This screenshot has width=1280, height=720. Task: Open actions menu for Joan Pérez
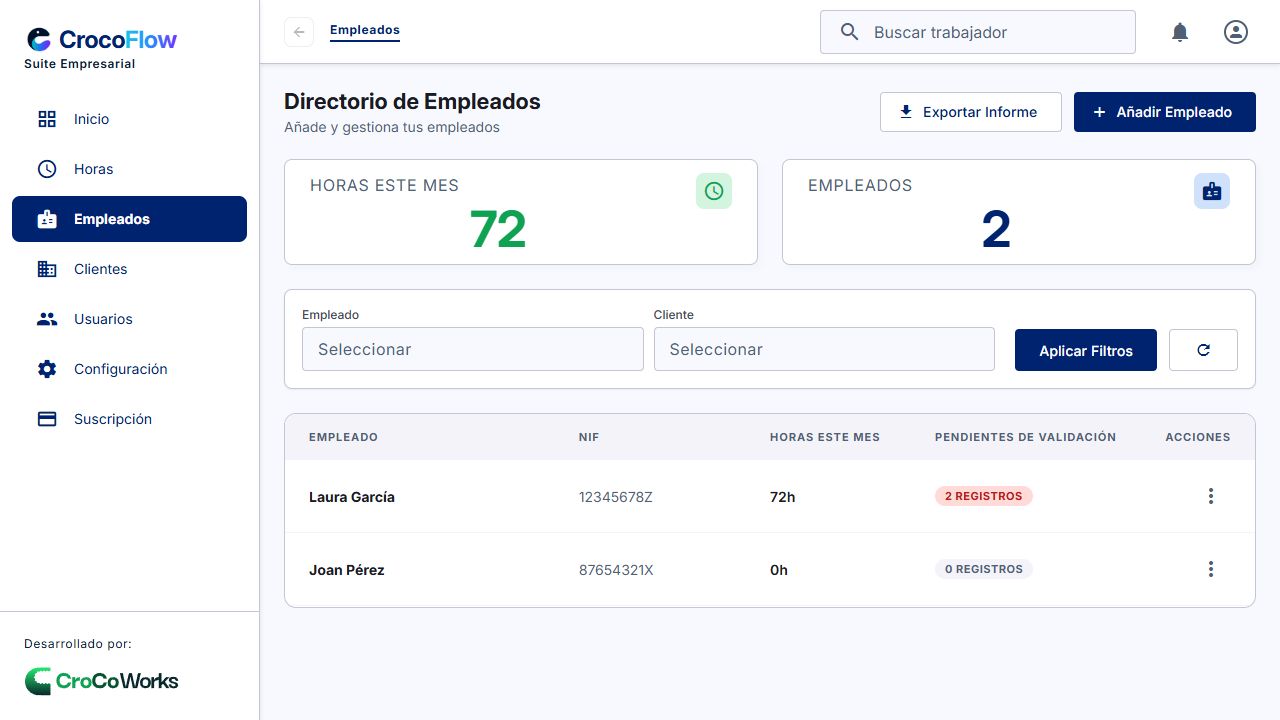click(x=1211, y=569)
